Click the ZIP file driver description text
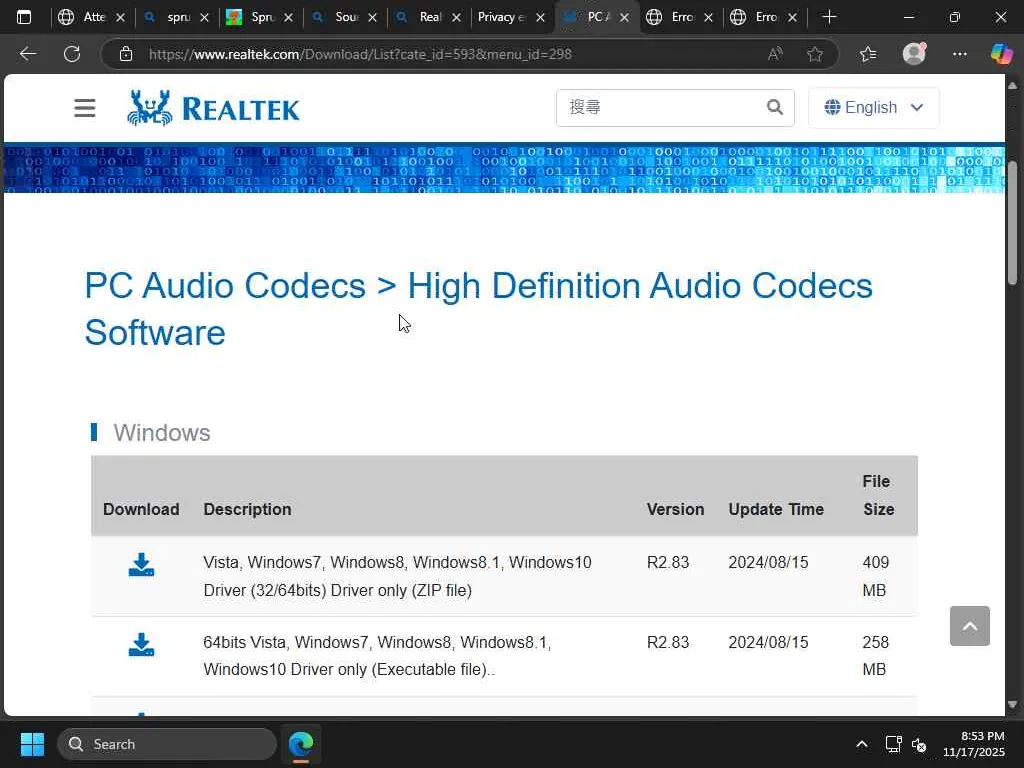 tap(397, 576)
